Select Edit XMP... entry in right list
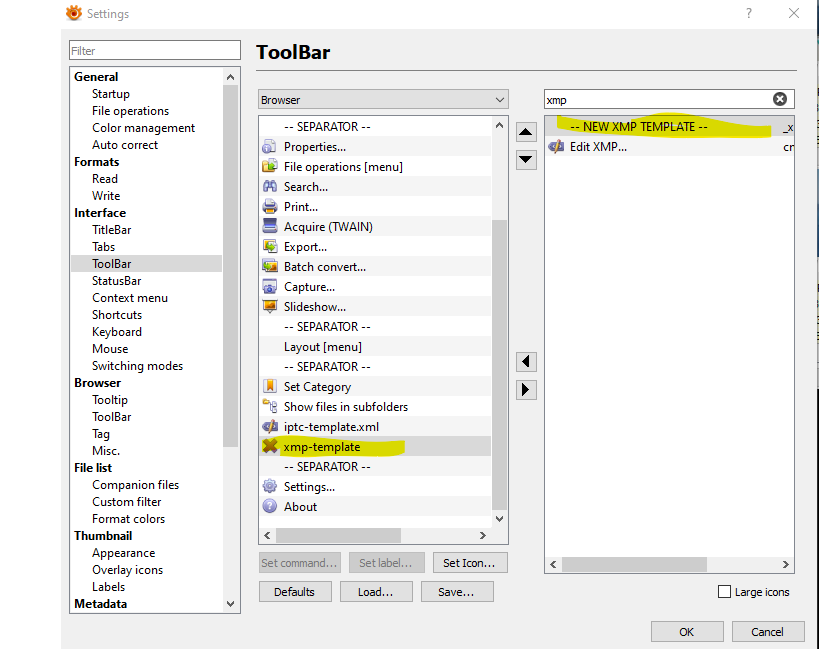The width and height of the screenshot is (819, 649). pos(669,147)
